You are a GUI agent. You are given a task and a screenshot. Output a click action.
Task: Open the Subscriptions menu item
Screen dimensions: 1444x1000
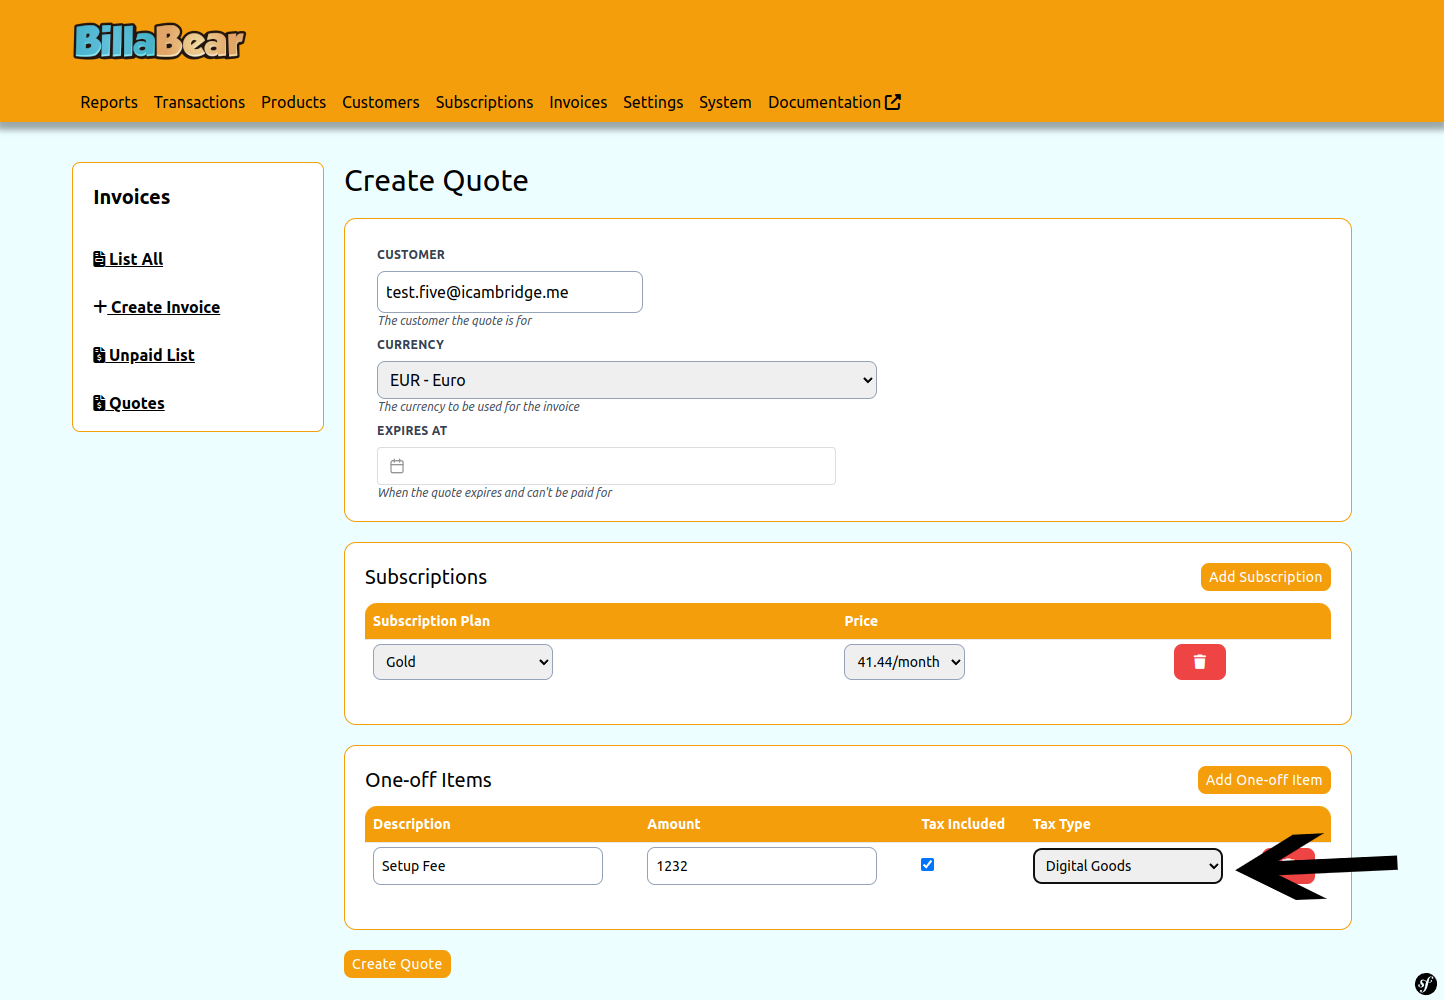coord(484,102)
